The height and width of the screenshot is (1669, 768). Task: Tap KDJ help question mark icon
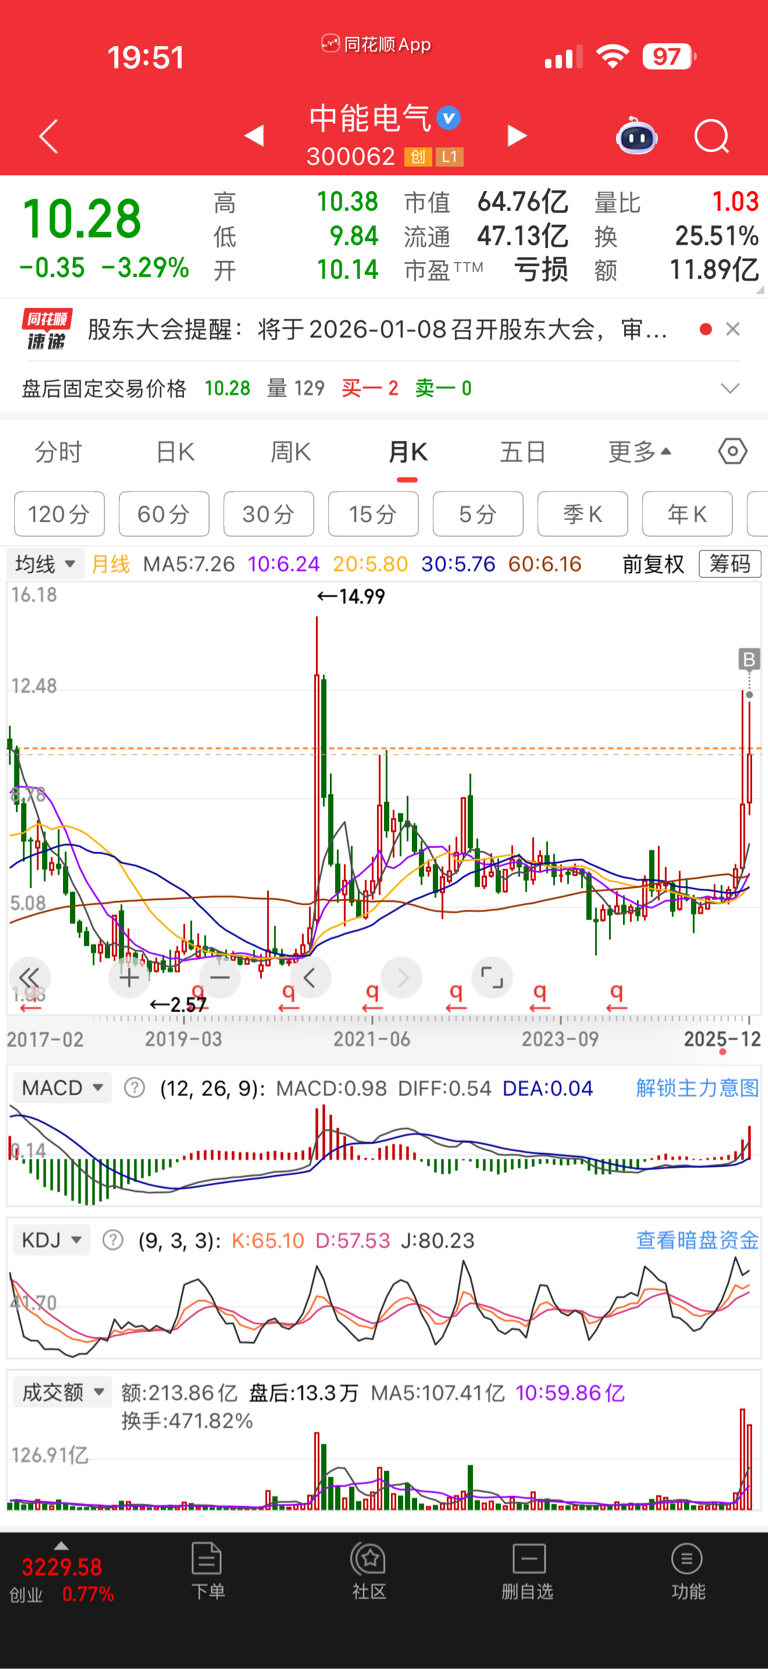pyautogui.click(x=113, y=1240)
